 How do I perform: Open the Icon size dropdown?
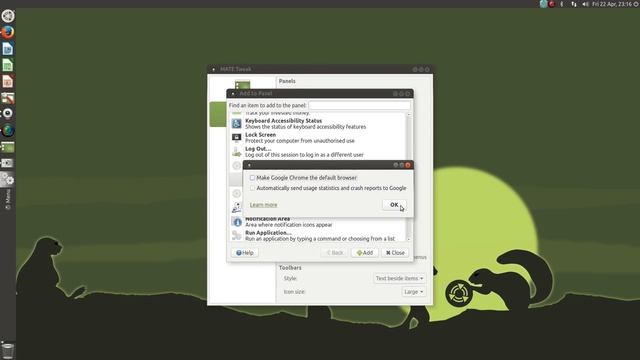tap(413, 292)
